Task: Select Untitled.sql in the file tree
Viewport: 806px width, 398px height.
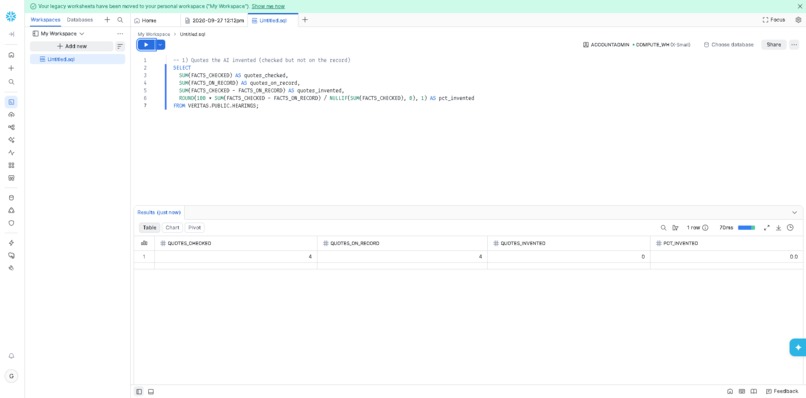Action: [78, 59]
